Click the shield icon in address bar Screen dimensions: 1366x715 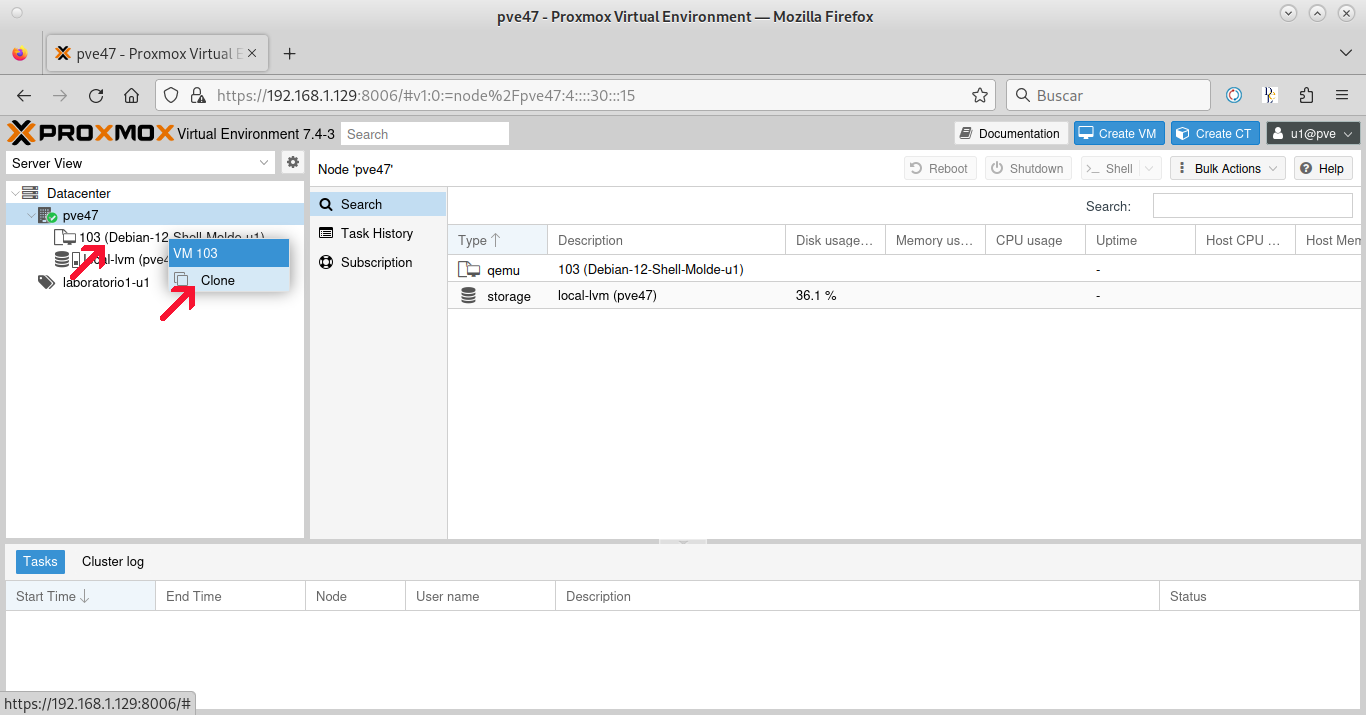pos(171,96)
